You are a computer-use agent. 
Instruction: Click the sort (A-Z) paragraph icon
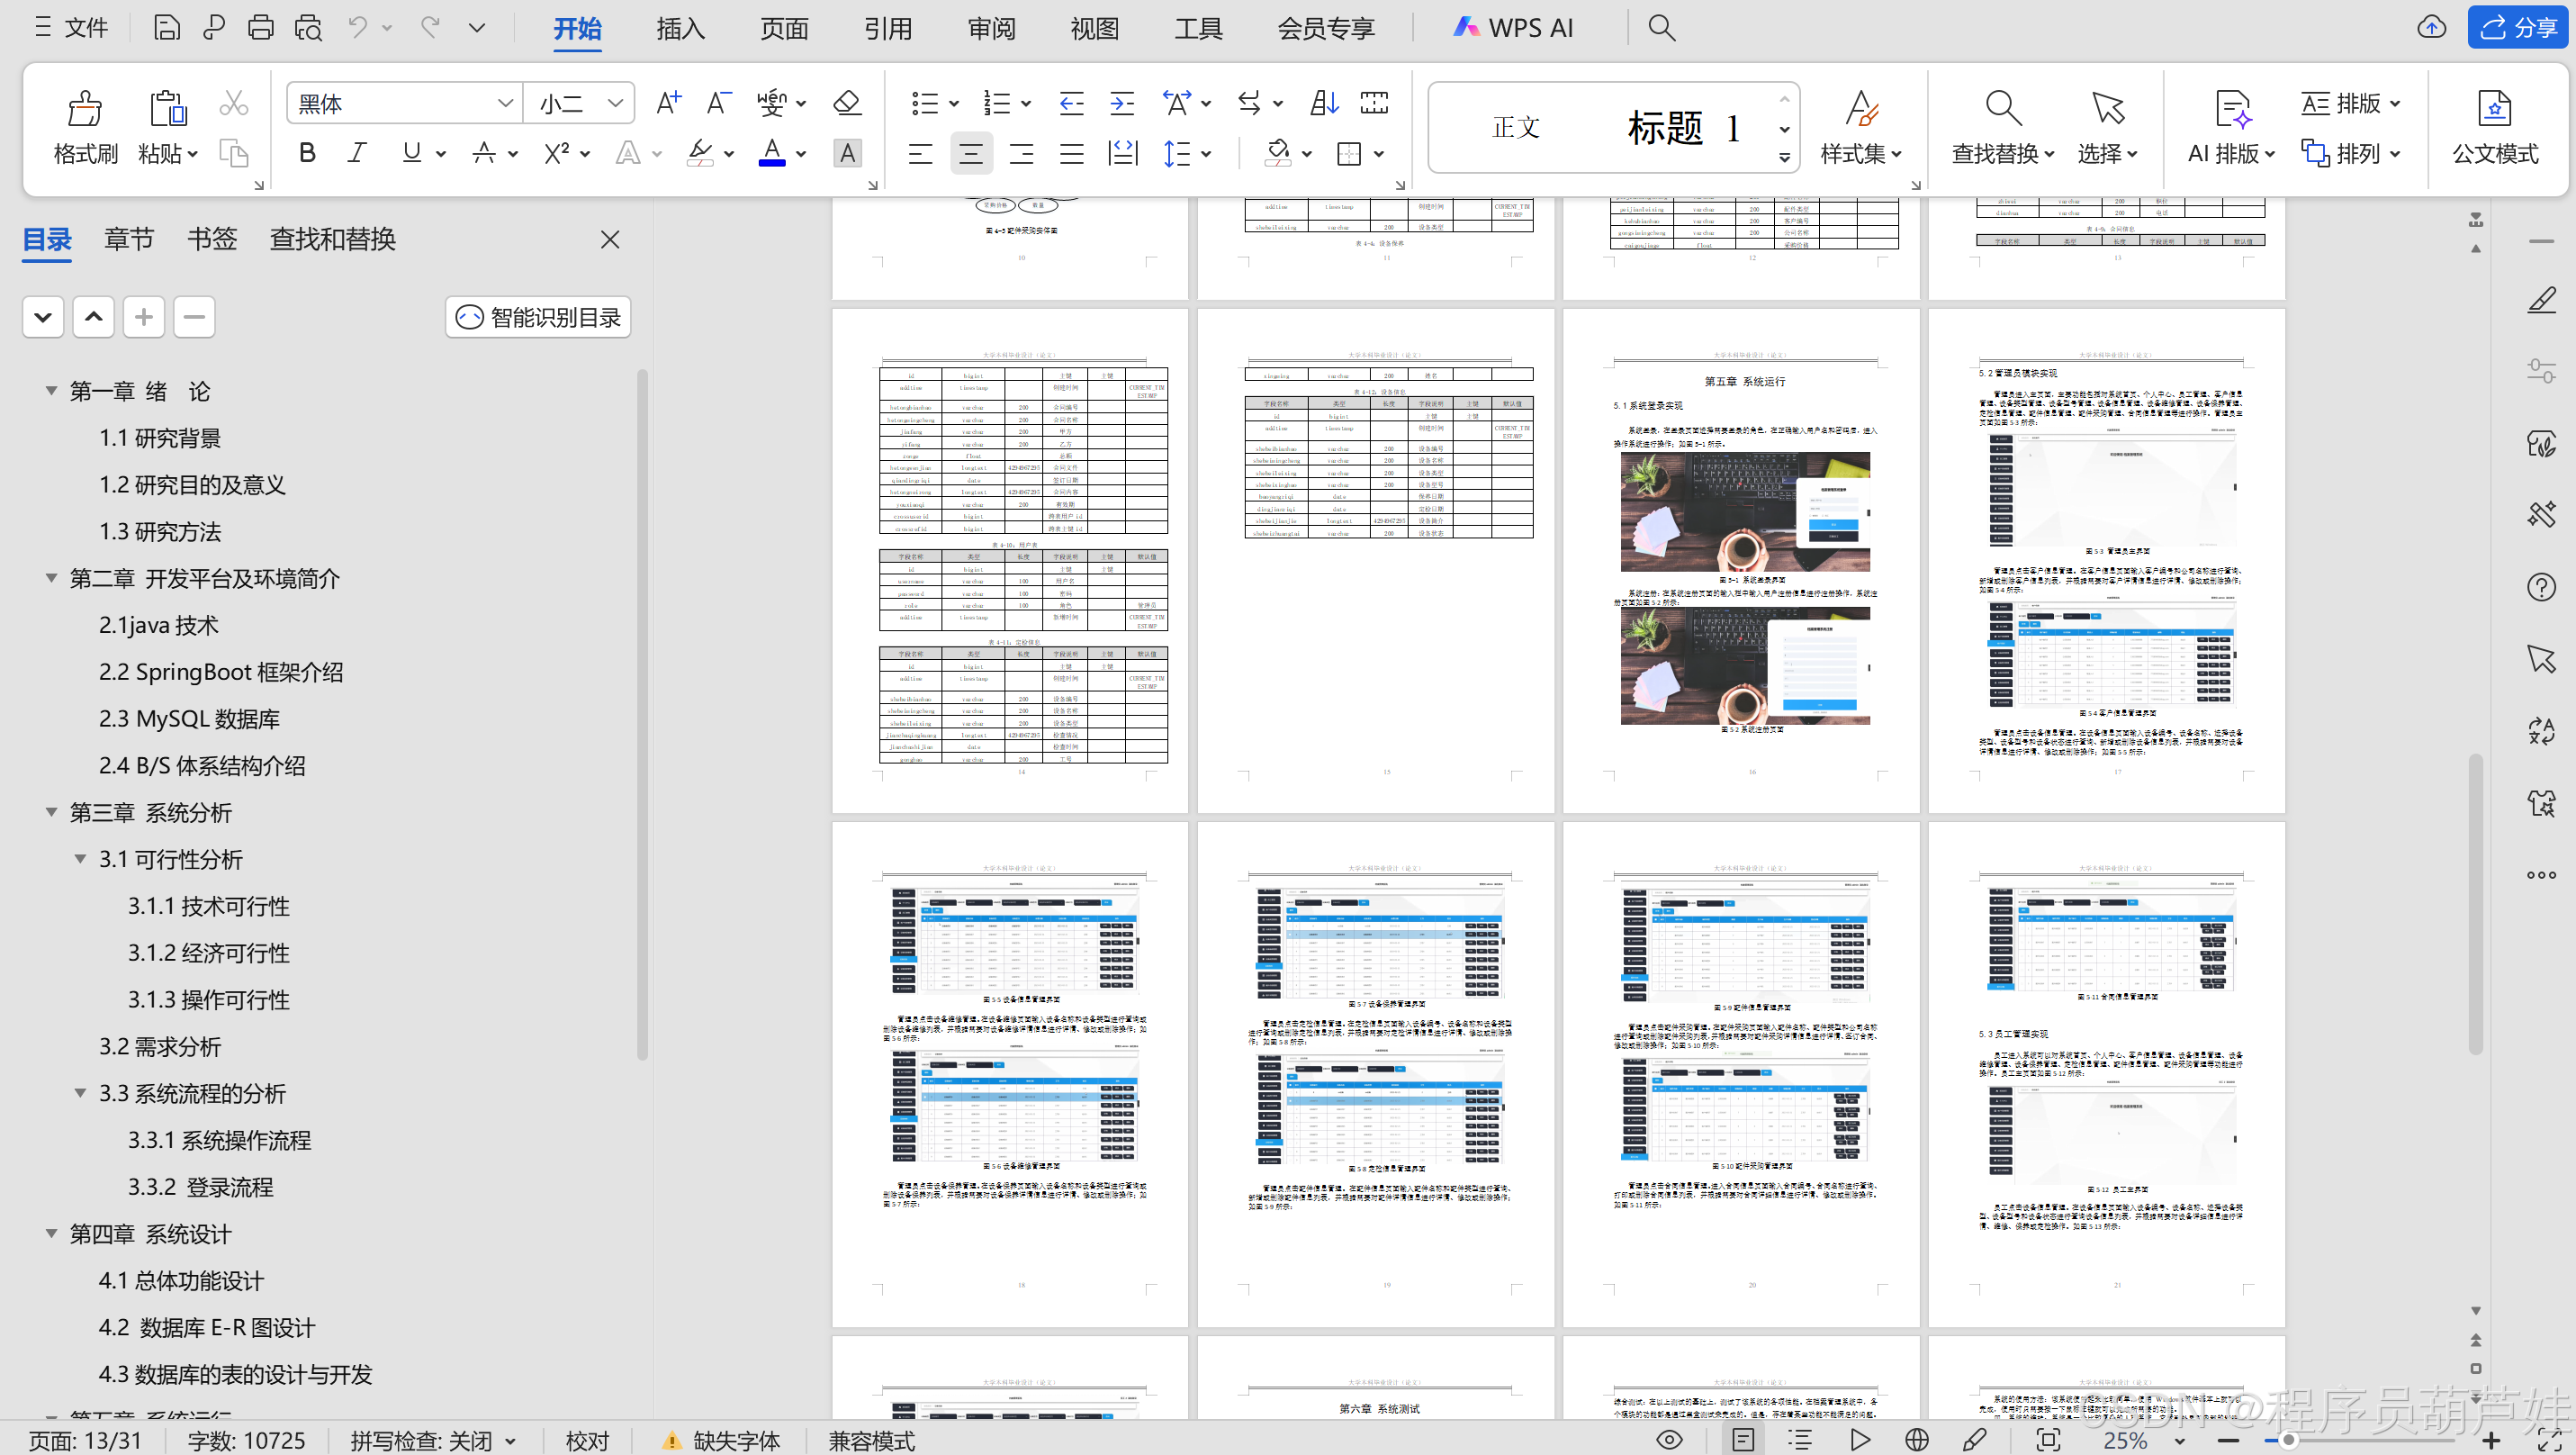click(1323, 103)
